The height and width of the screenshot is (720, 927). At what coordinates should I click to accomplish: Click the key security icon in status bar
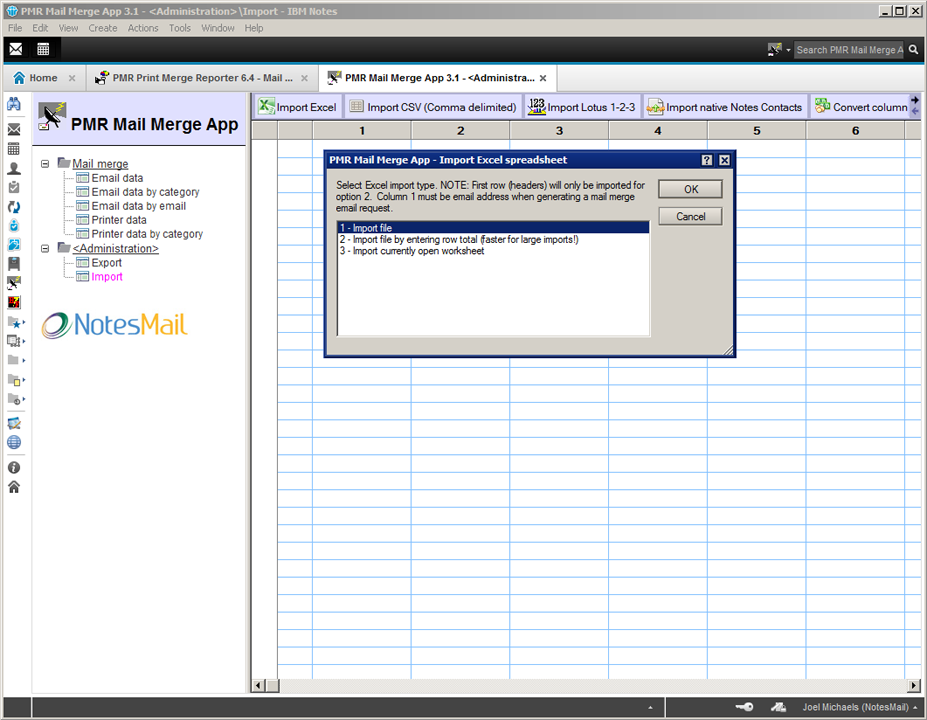click(743, 707)
